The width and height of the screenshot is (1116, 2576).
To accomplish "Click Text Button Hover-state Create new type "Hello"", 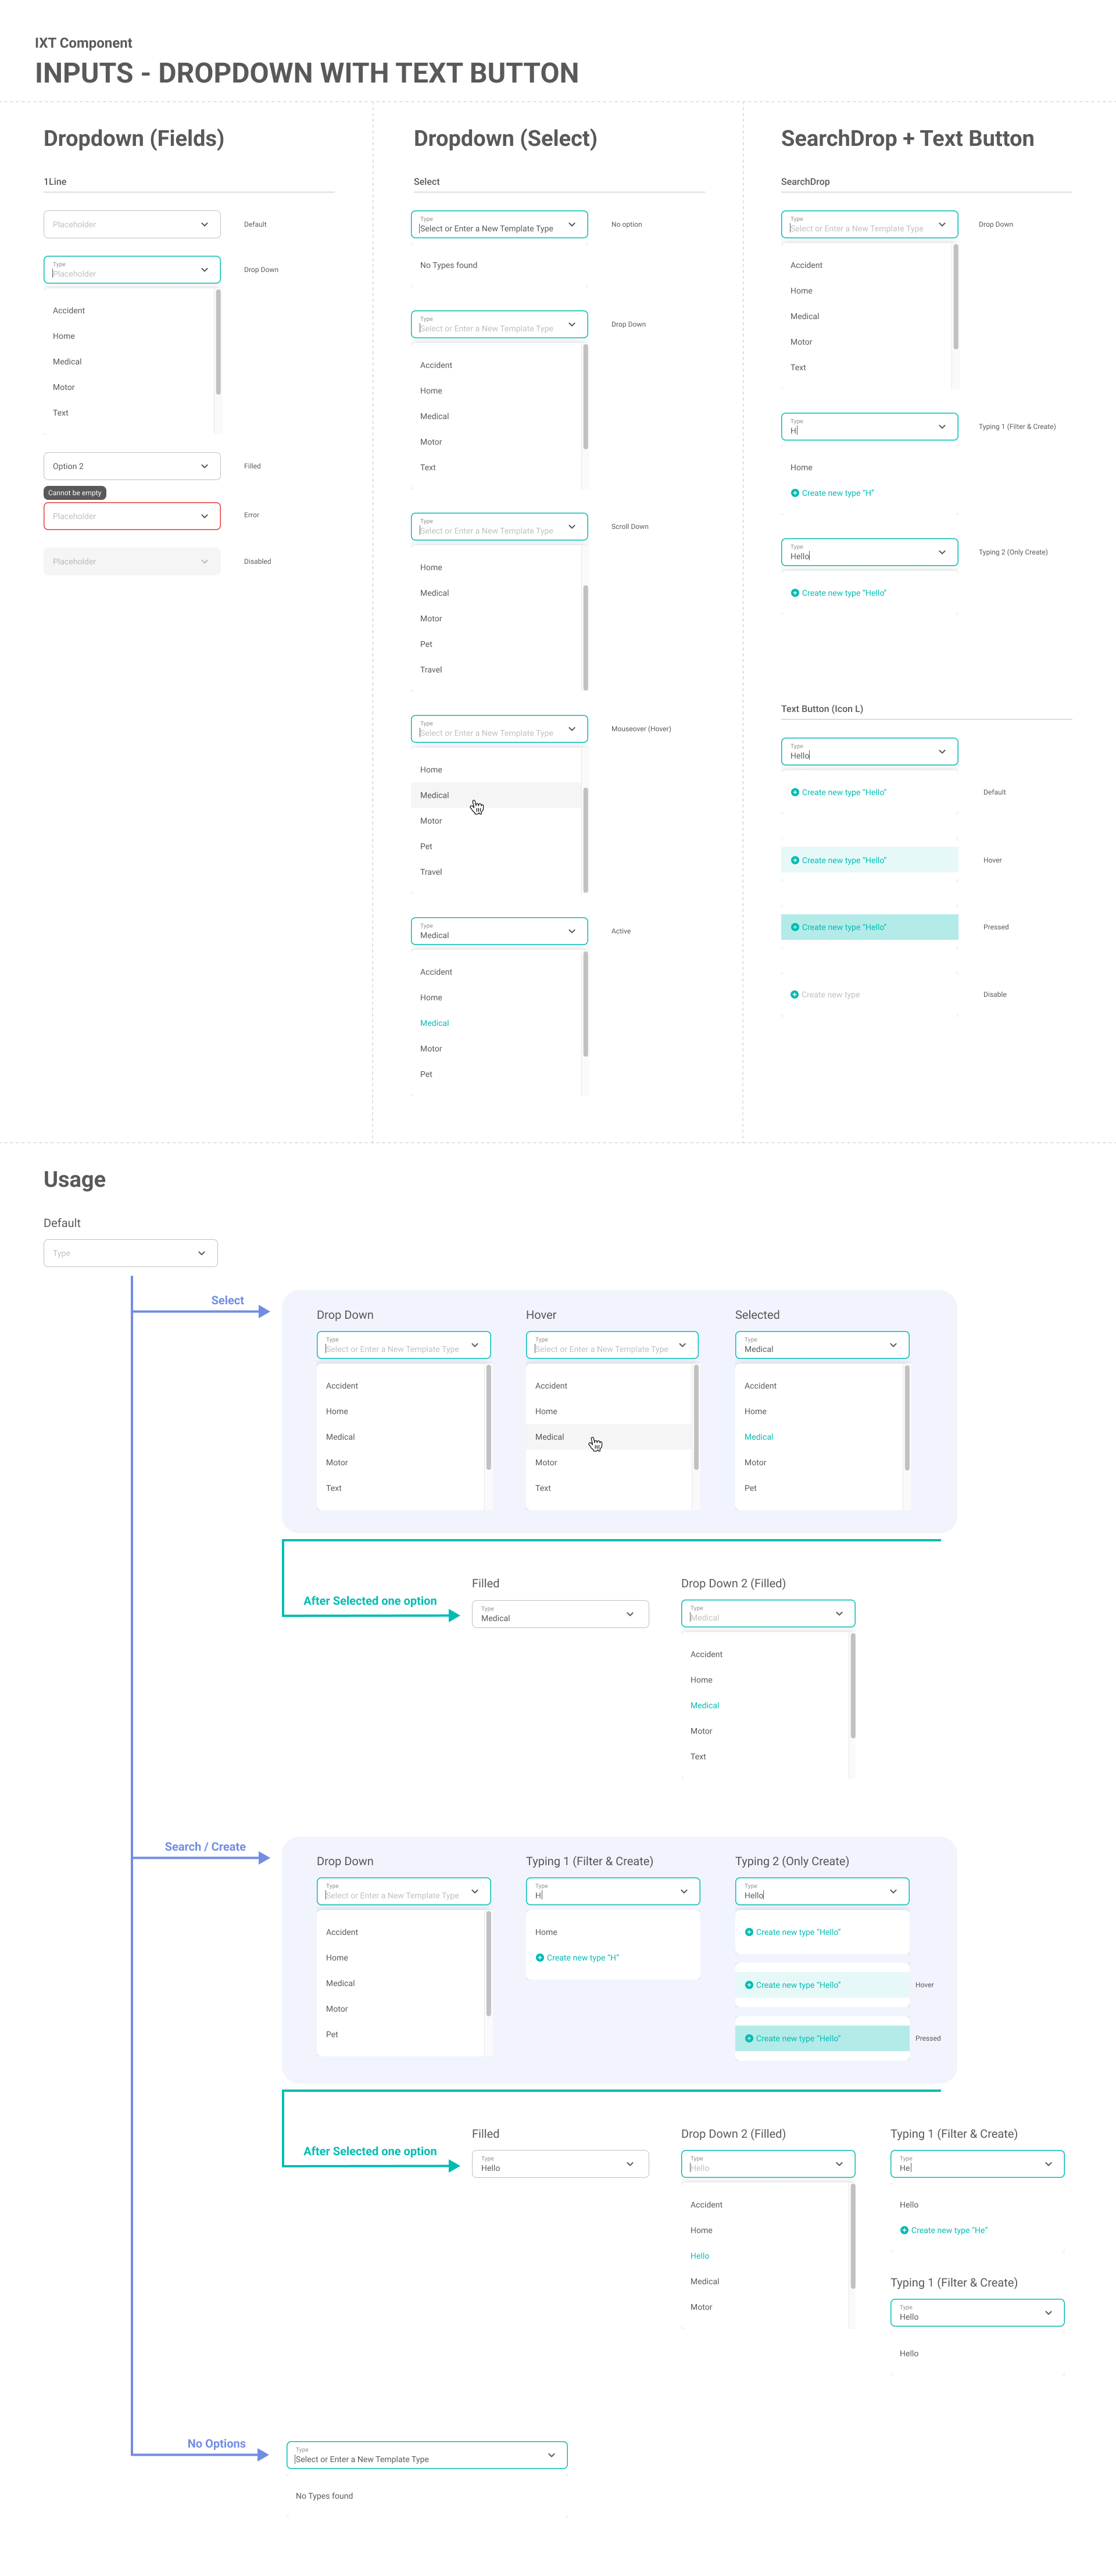I will pos(843,860).
